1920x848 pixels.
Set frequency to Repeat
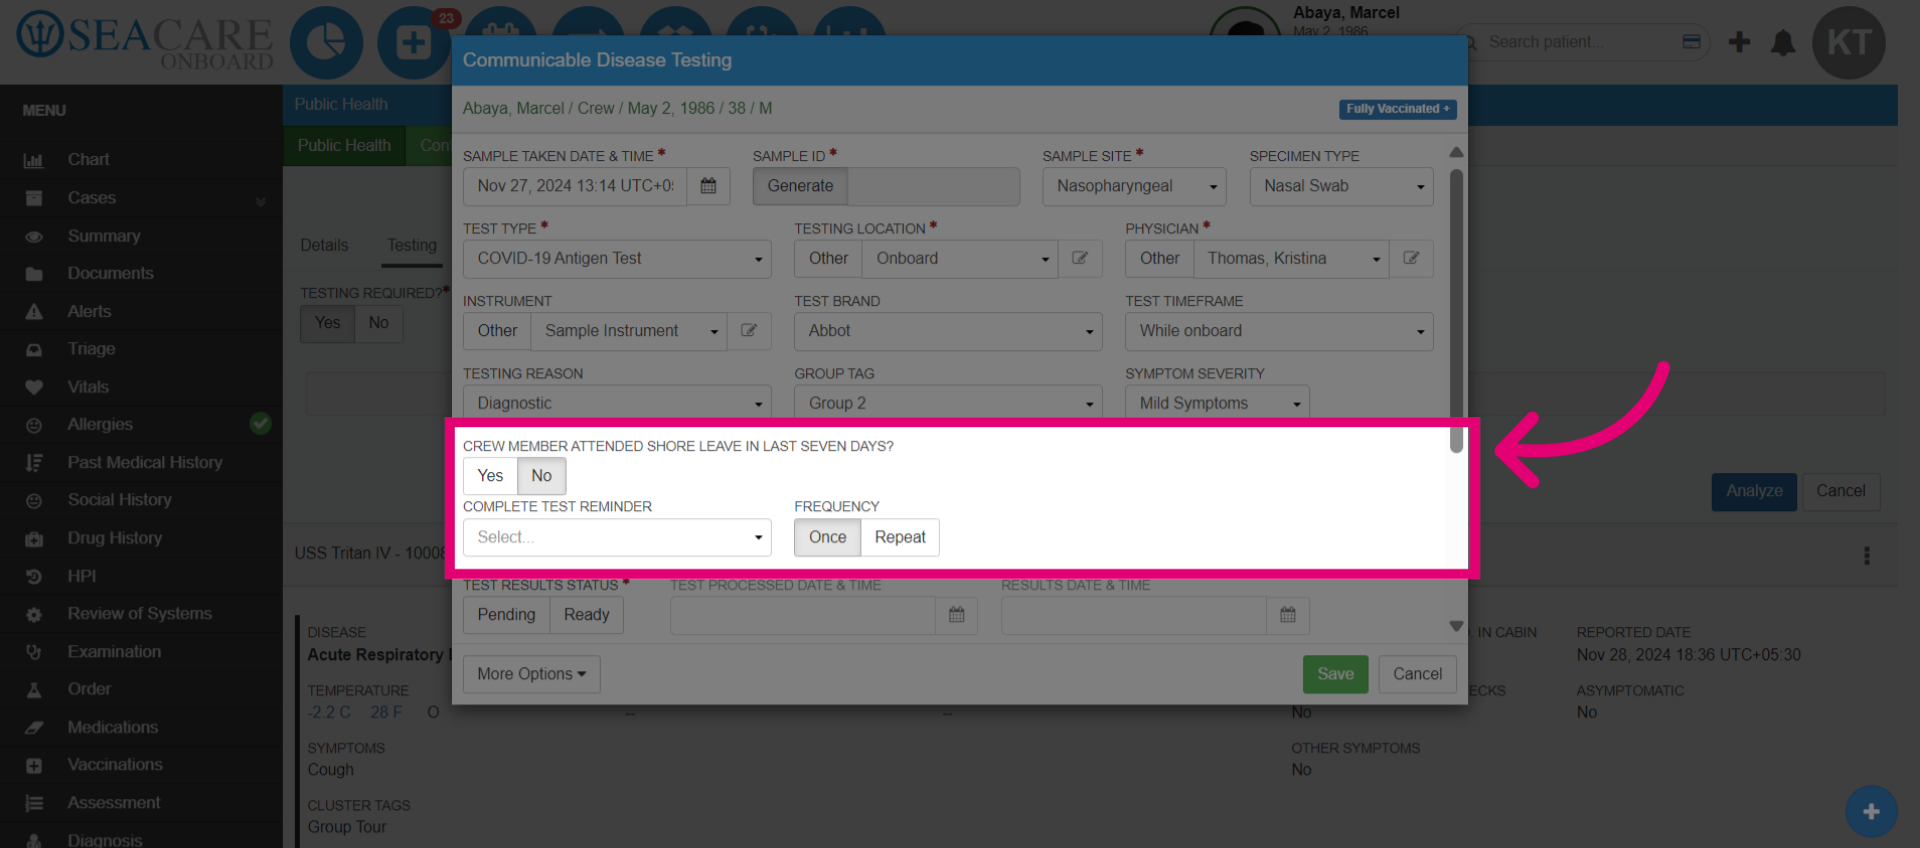click(900, 537)
